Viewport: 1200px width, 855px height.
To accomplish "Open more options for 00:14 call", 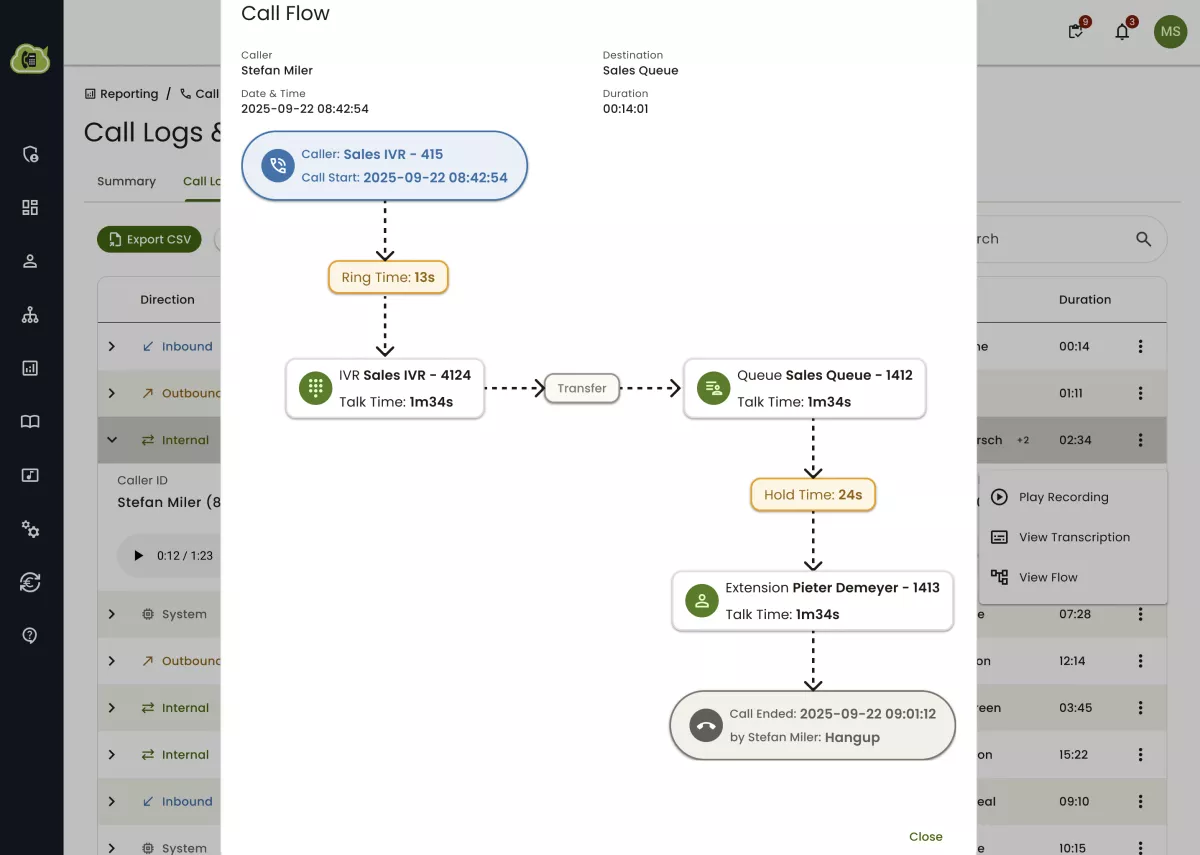I will [x=1140, y=346].
